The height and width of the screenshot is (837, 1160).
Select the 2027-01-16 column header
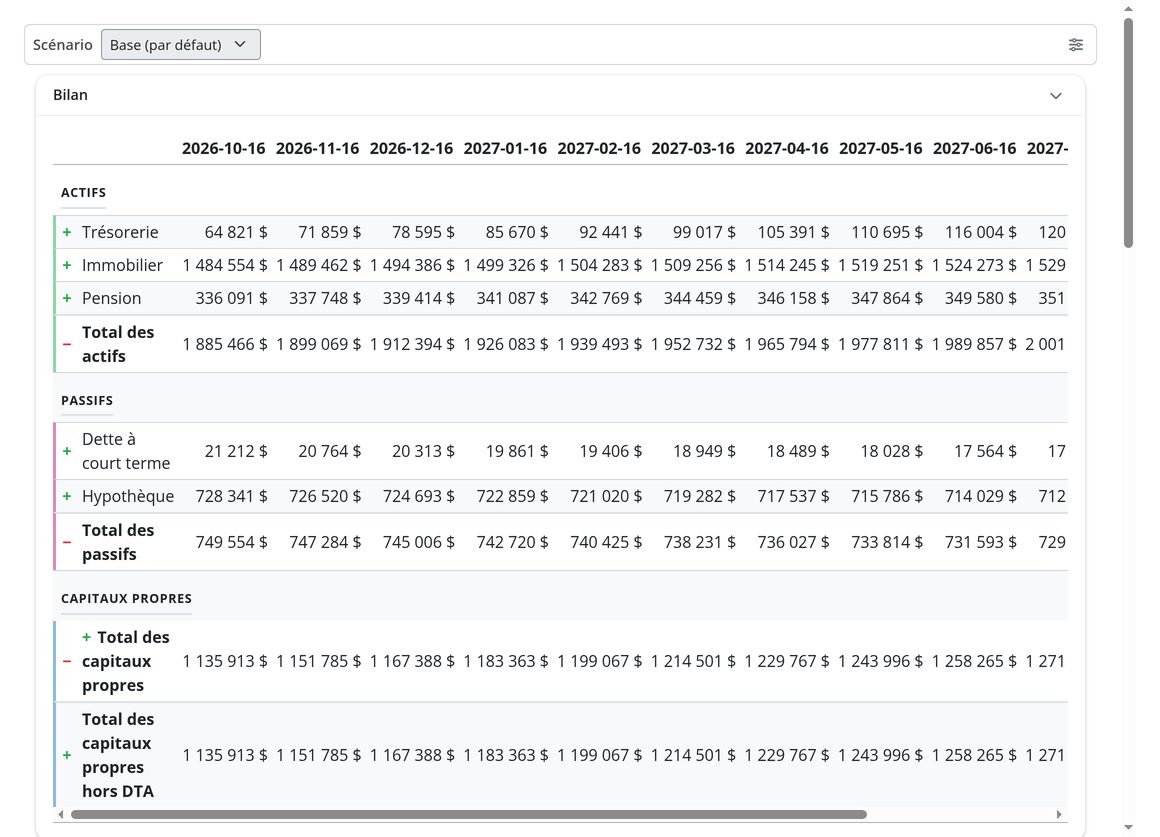tap(505, 148)
